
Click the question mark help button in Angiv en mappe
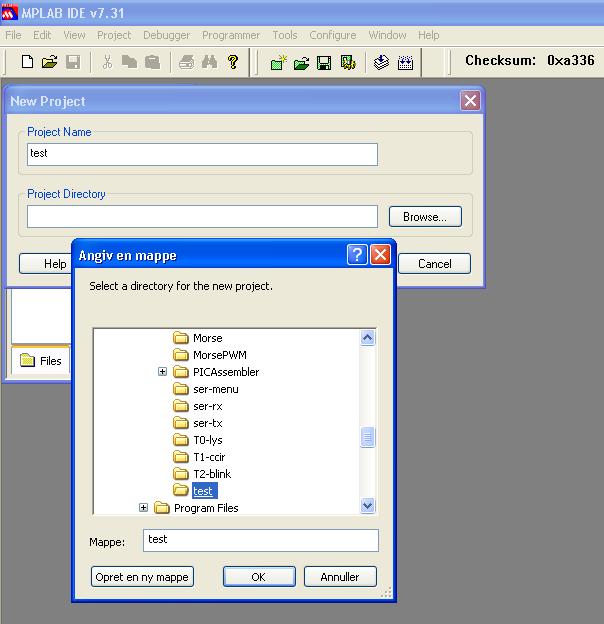tap(357, 254)
